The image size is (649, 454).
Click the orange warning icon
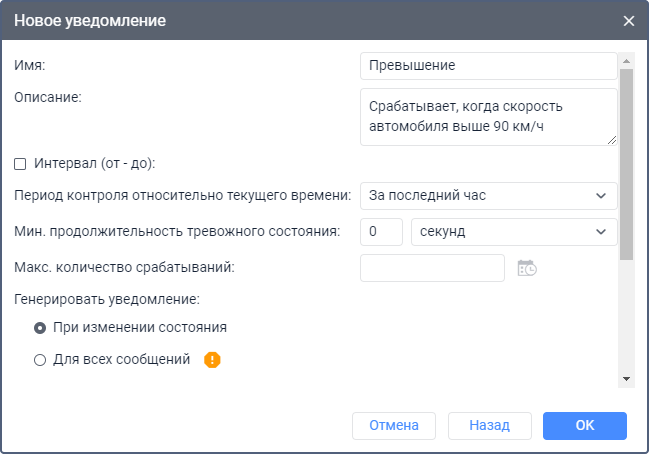point(212,360)
